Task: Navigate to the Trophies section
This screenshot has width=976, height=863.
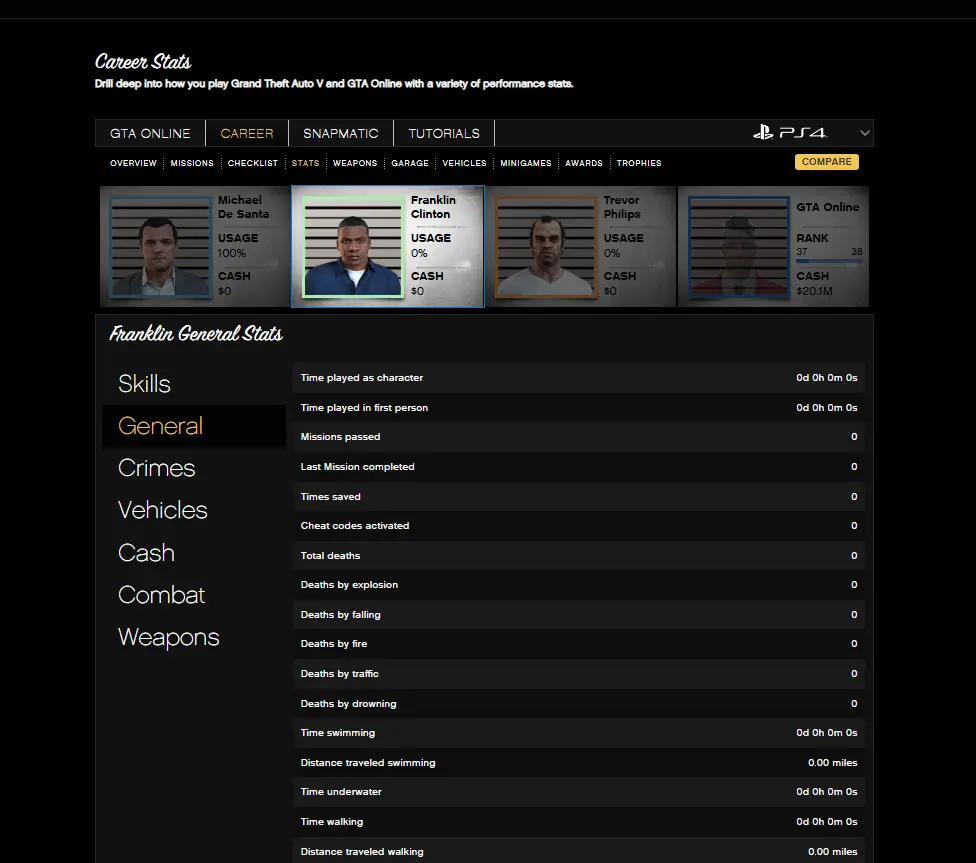Action: [x=639, y=163]
